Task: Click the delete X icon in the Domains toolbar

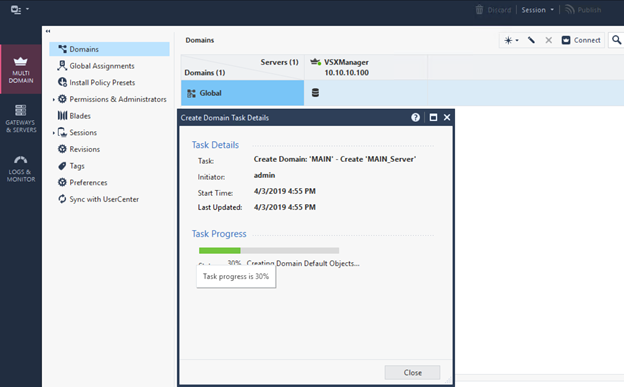Action: click(548, 40)
